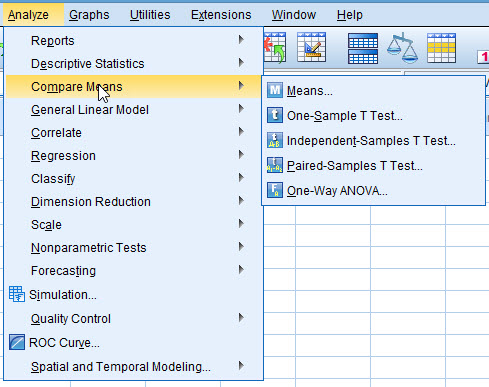Choose Simulation... from the Analyze menu
Screen dimensions: 489x387
[133, 295]
